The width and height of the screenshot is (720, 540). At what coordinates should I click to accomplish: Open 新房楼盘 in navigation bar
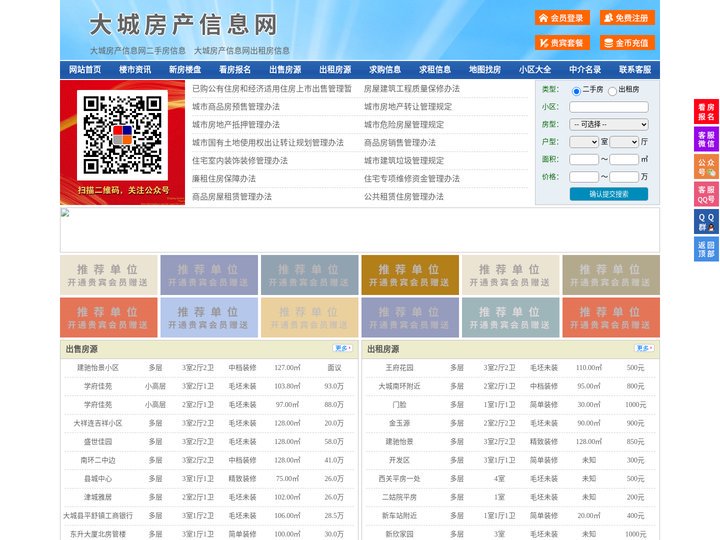tap(185, 70)
